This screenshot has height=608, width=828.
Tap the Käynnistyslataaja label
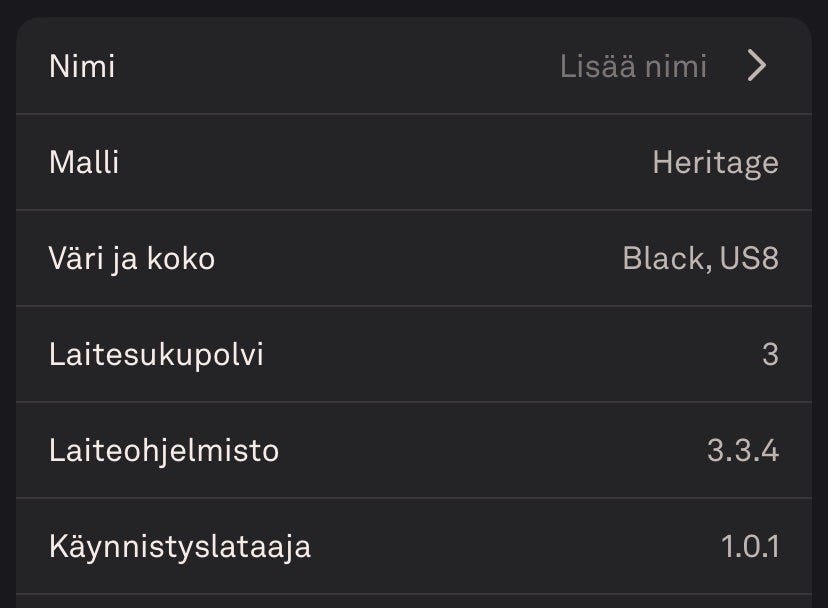pyautogui.click(x=180, y=547)
